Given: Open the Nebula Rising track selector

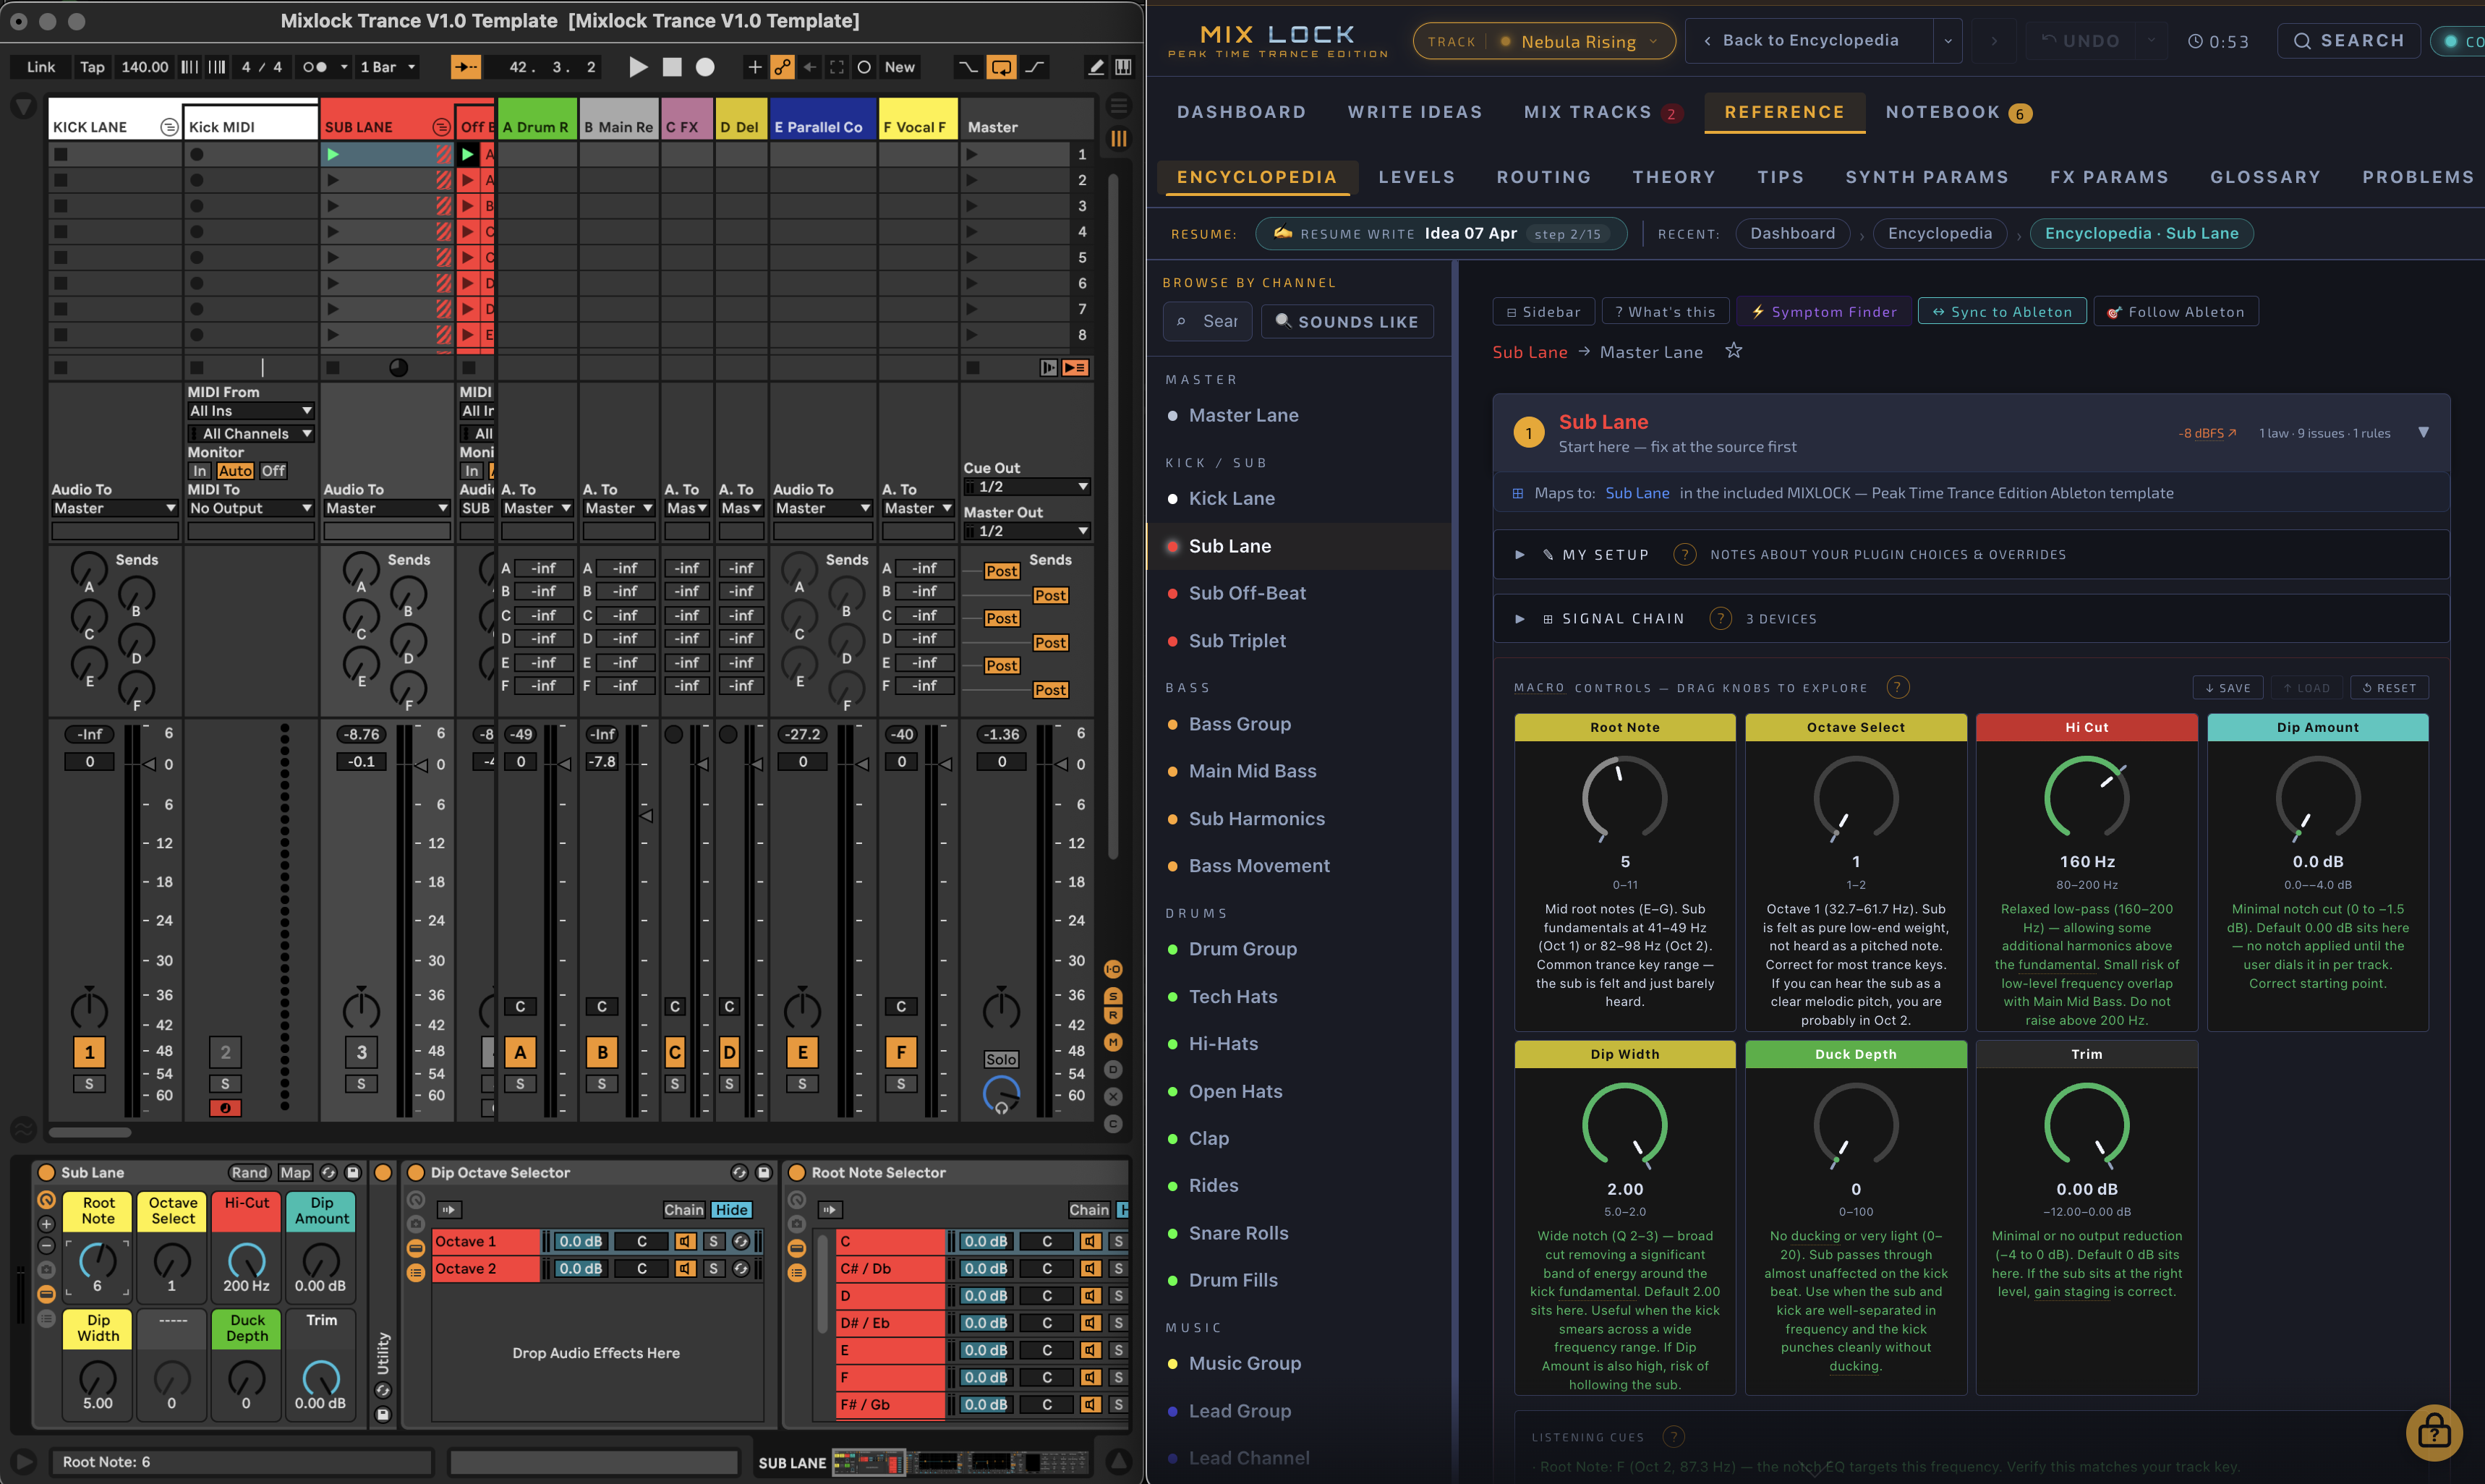Looking at the screenshot, I should tap(1544, 41).
